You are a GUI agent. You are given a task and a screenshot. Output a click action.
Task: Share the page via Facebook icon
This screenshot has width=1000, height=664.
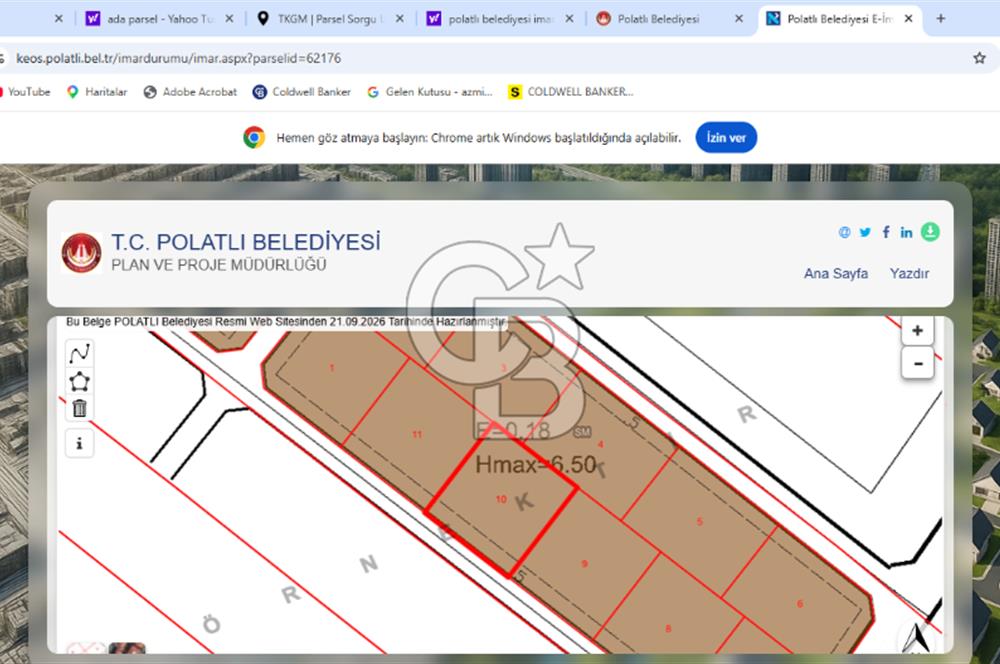(x=886, y=232)
